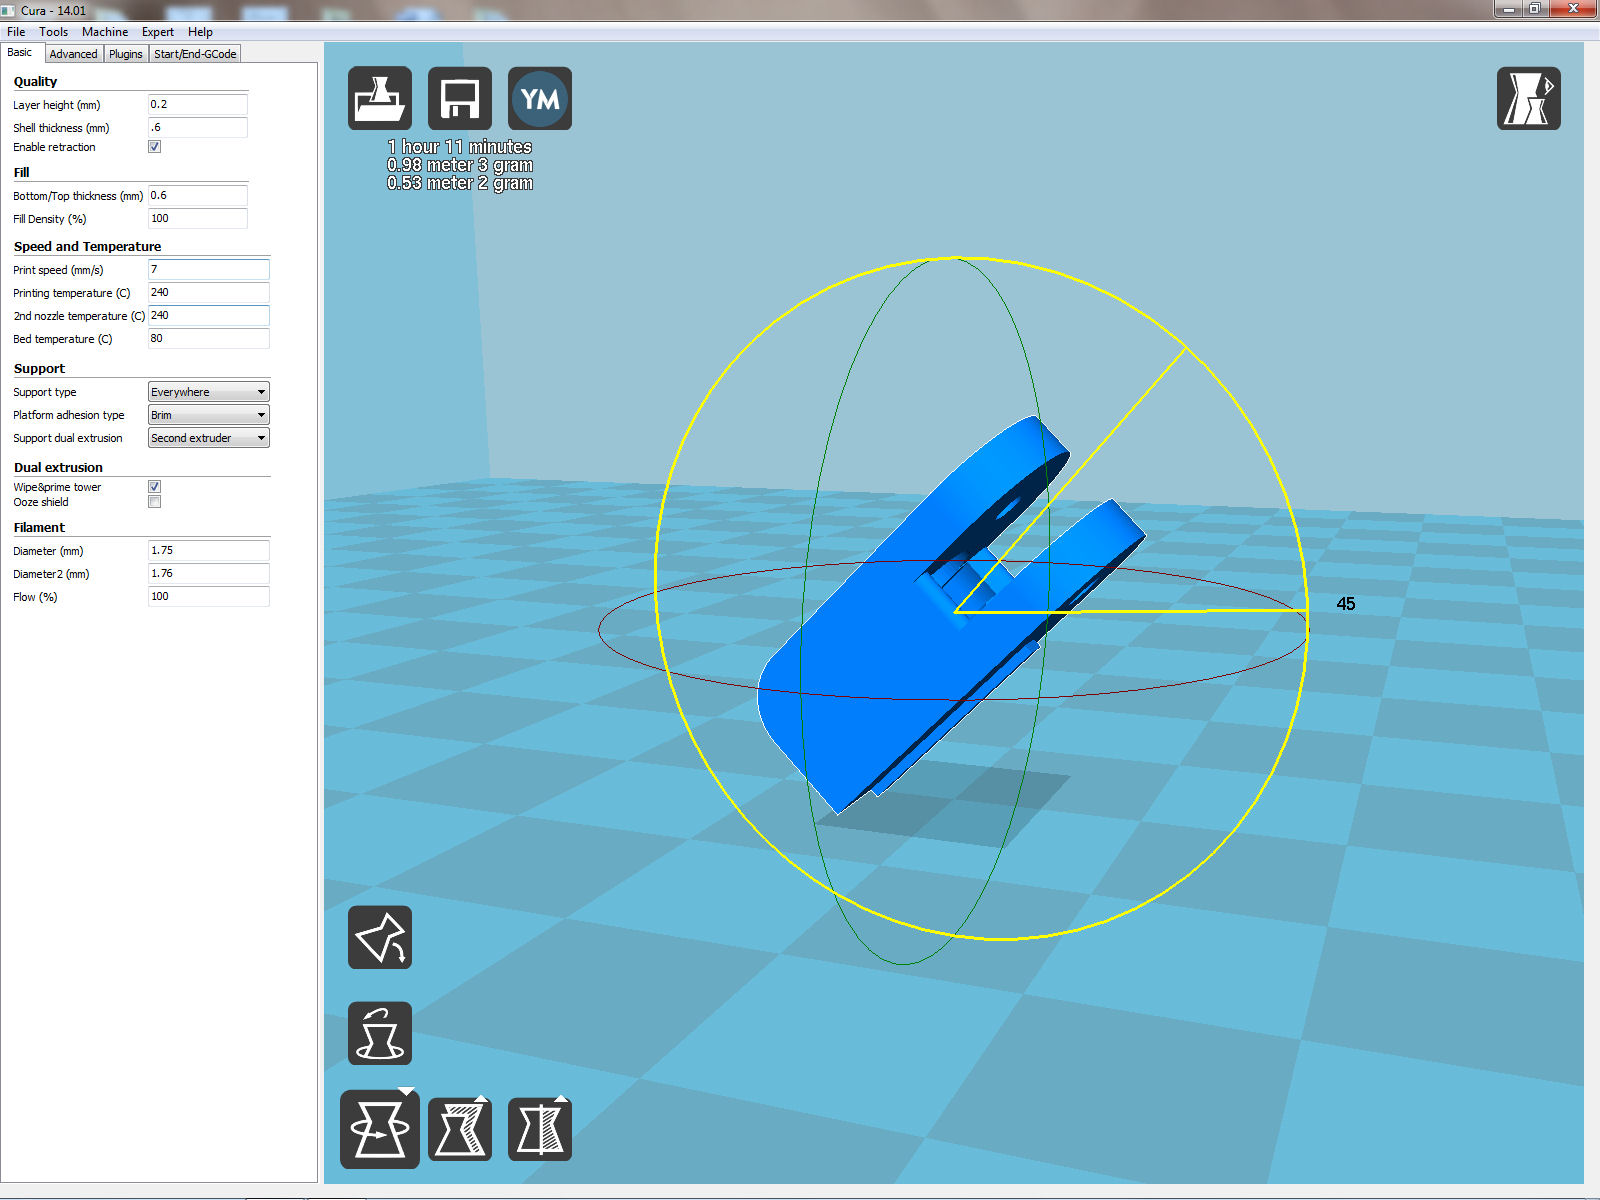Disable the Enable retraction checkbox
1600x1200 pixels.
[x=155, y=147]
